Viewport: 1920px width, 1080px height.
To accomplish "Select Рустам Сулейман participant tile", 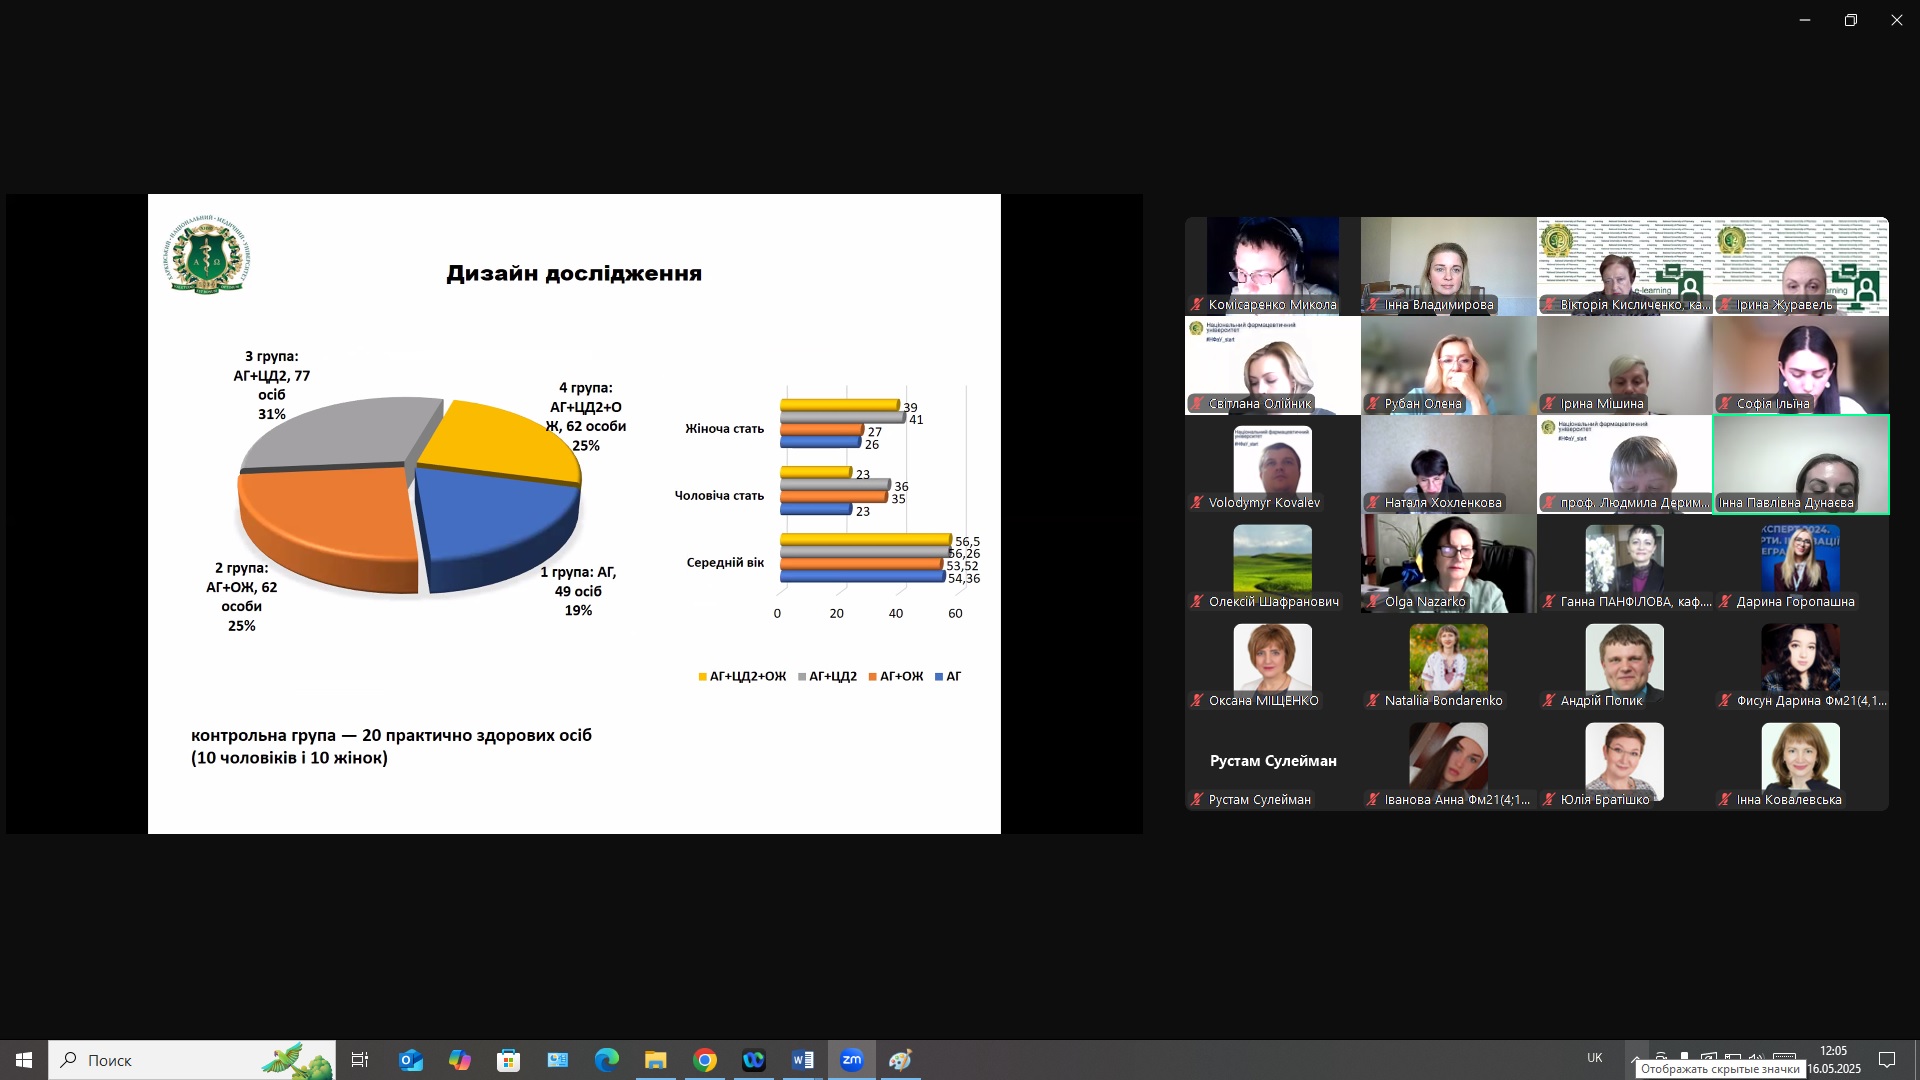I will click(x=1273, y=762).
